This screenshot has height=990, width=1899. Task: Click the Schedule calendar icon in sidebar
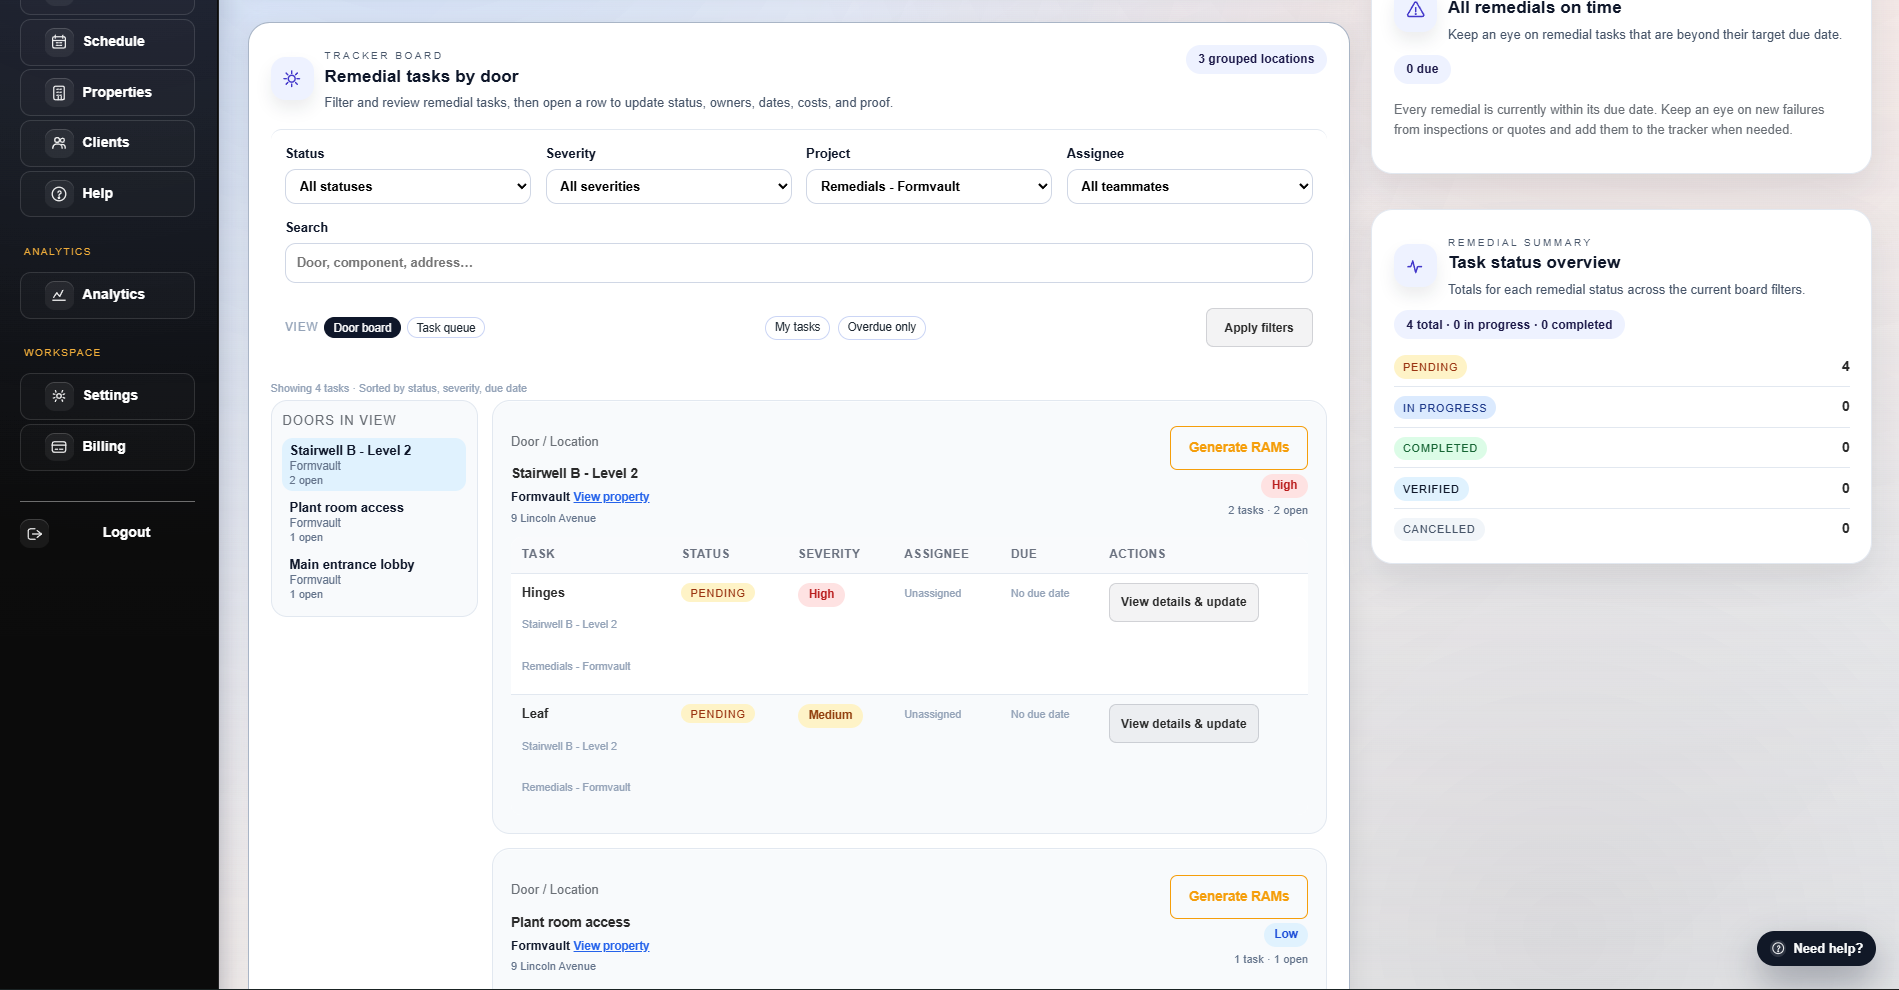(x=59, y=42)
